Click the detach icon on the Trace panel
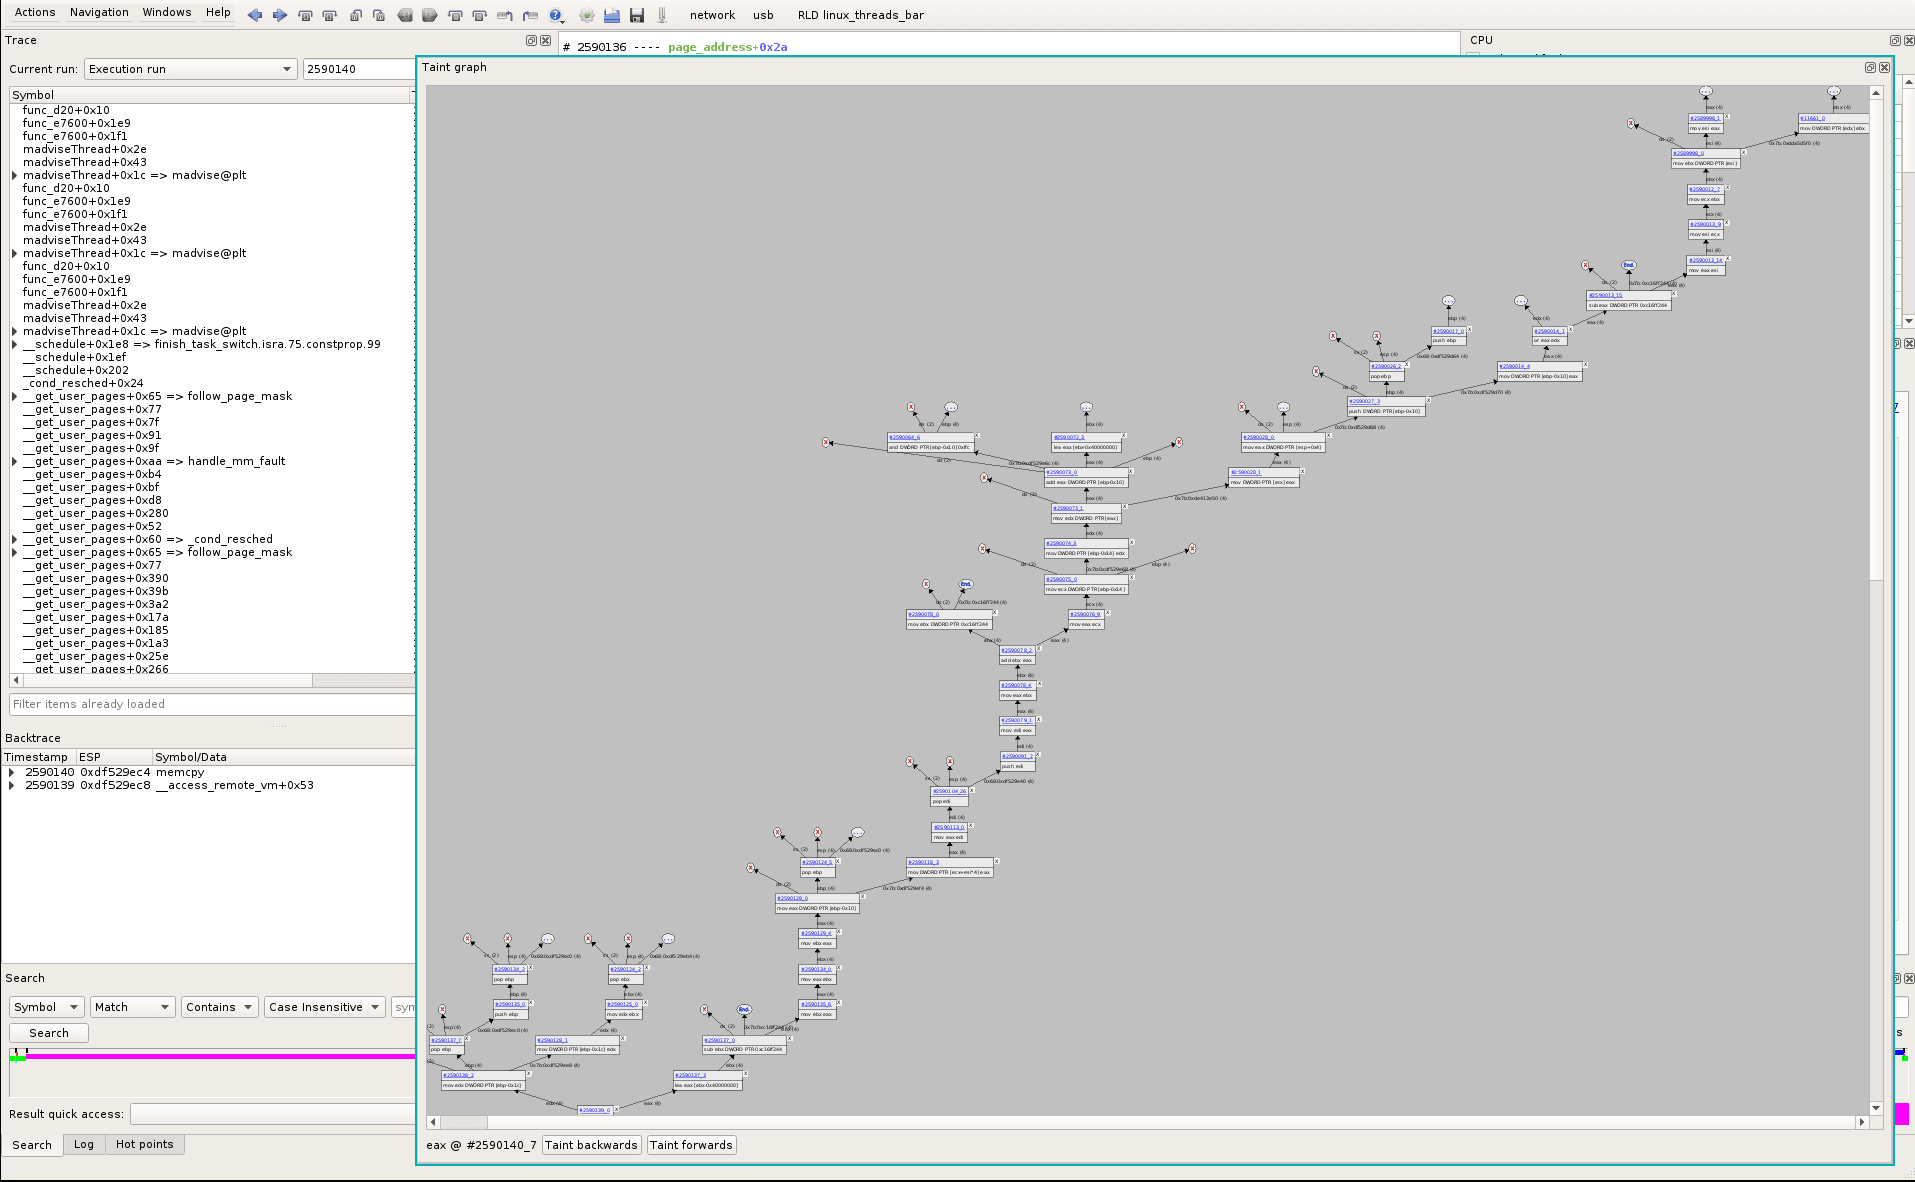This screenshot has width=1915, height=1182. (x=531, y=40)
